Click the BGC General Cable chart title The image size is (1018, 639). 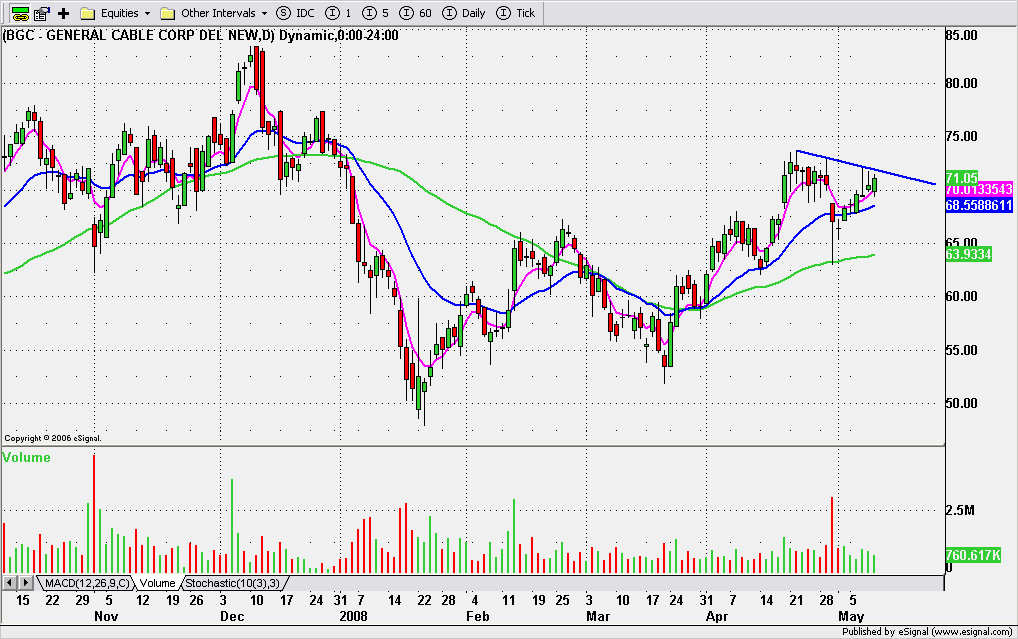[201, 35]
